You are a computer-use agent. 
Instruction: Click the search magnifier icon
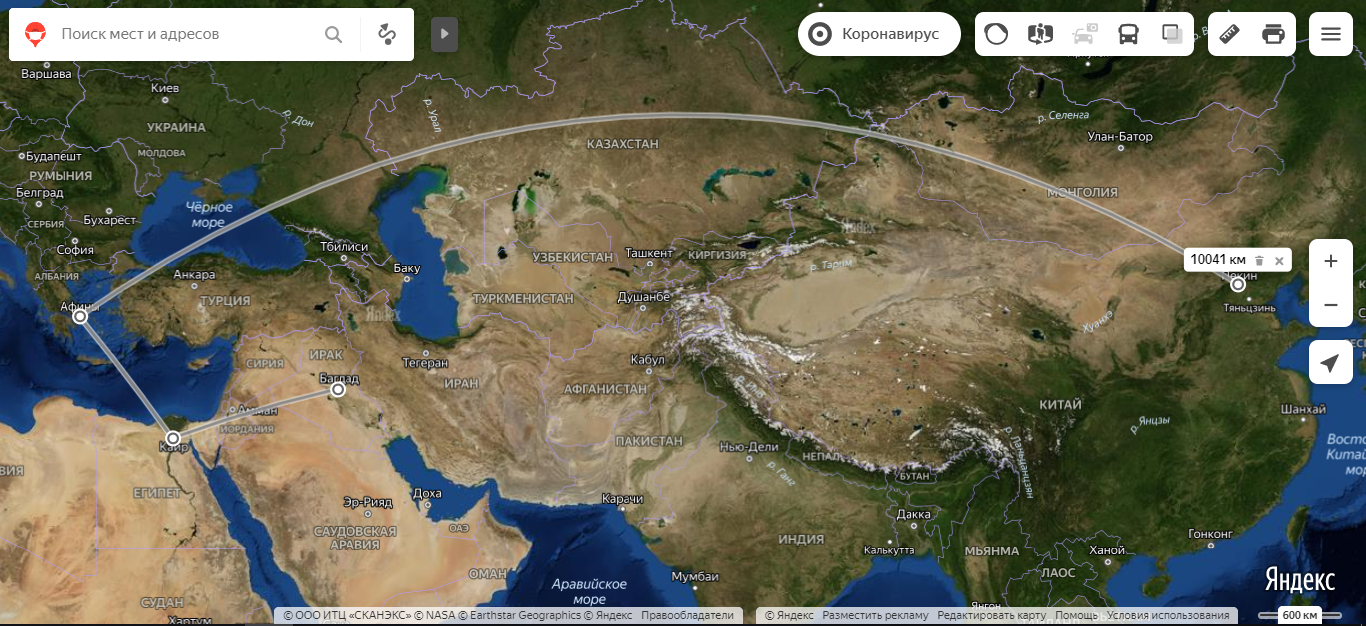334,34
